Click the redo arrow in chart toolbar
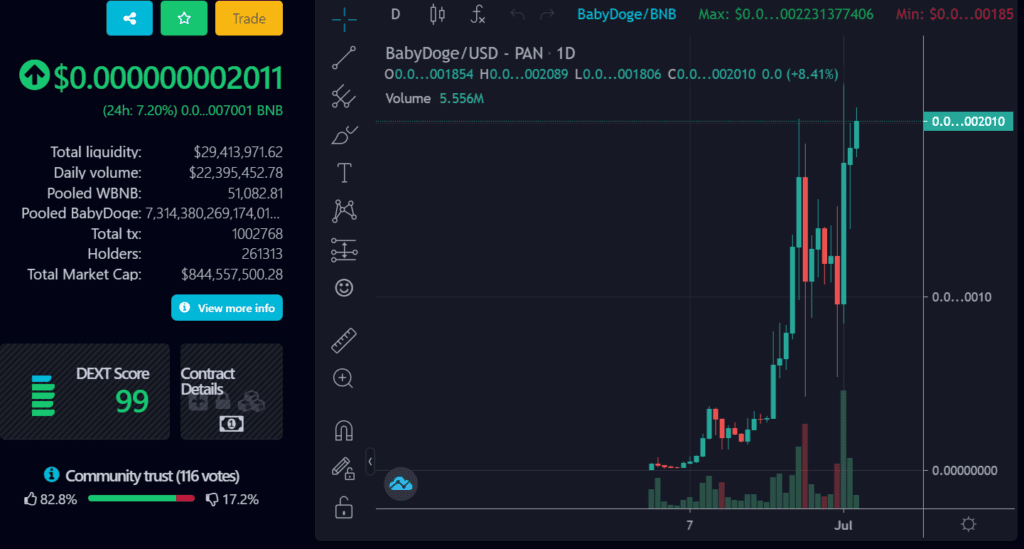 [547, 14]
